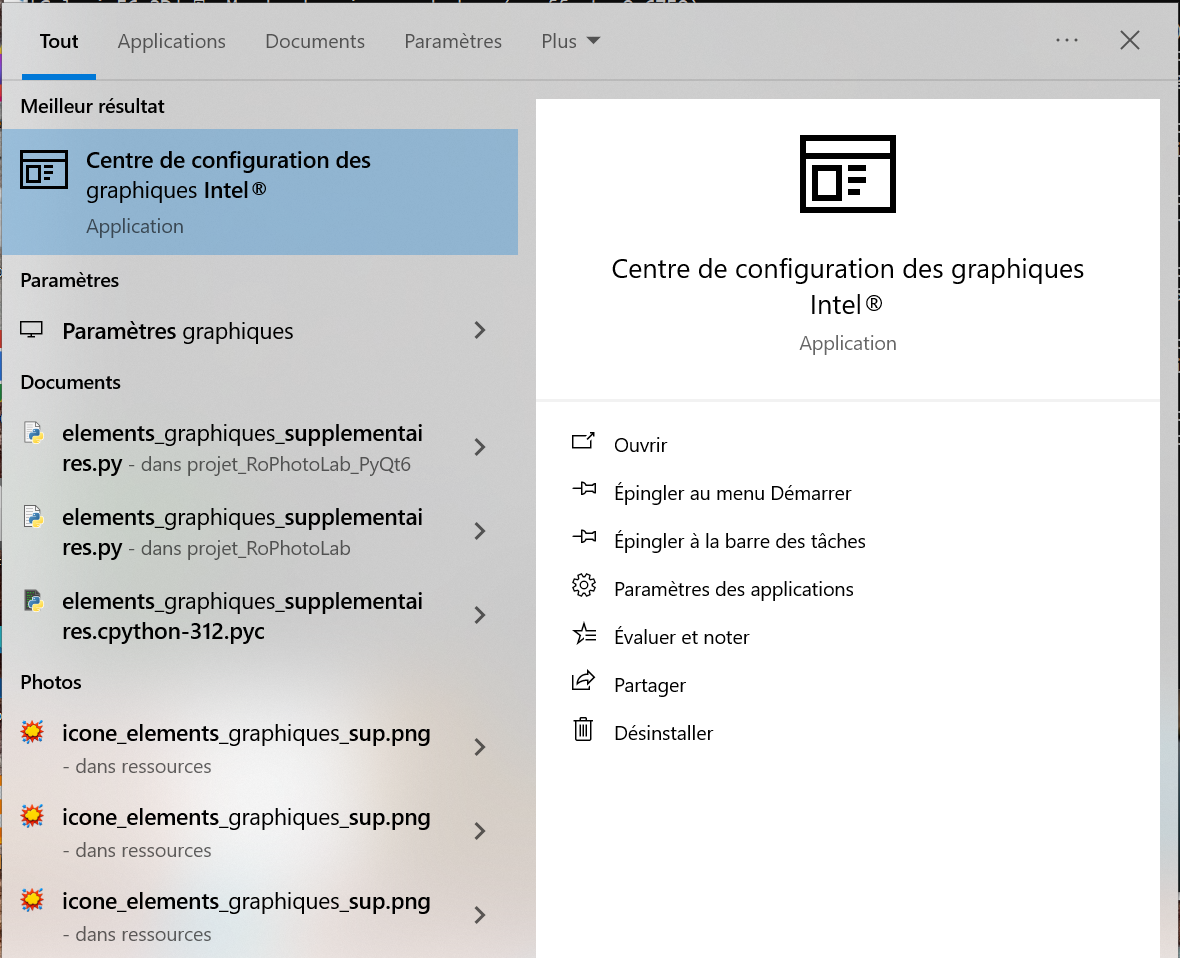Screen dimensions: 1180x958
Task: Expand the Plus dropdown menu
Action: click(x=570, y=41)
